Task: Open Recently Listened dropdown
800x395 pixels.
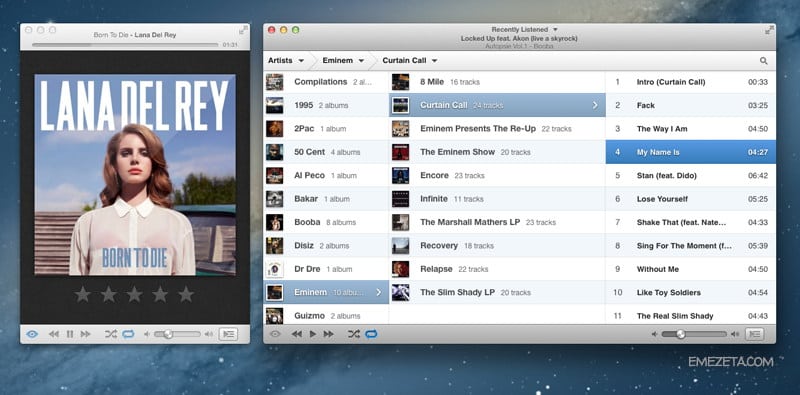Action: [524, 30]
